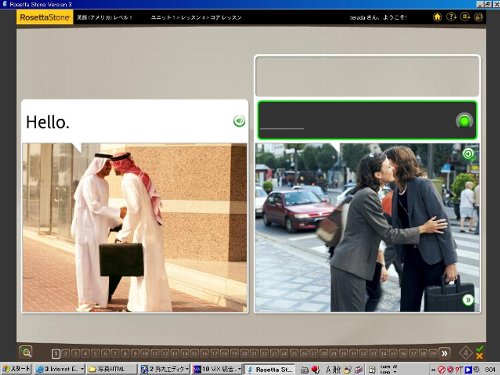The height and width of the screenshot is (375, 500).
Task: Open the preferences menu icon in header
Action: coord(465,17)
